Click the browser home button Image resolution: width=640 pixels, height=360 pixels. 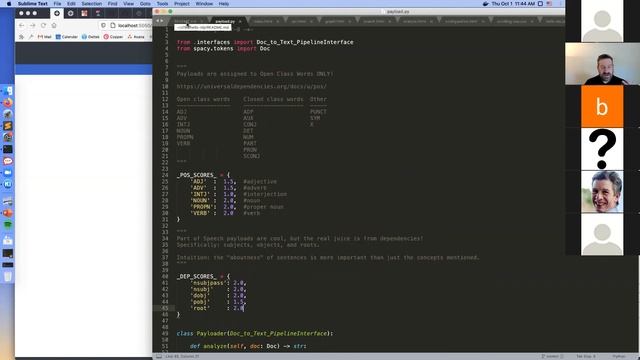click(x=54, y=25)
